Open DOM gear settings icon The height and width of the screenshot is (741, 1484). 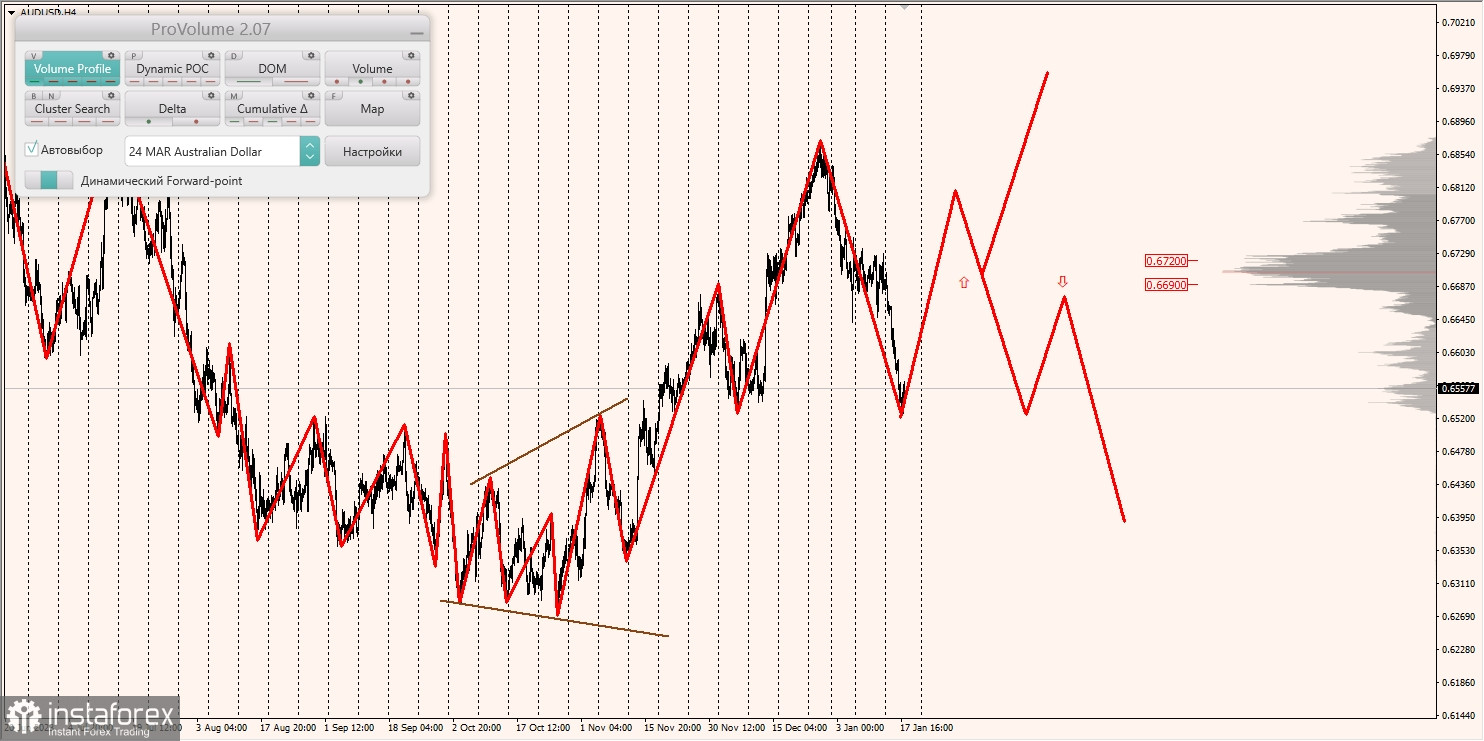[311, 56]
